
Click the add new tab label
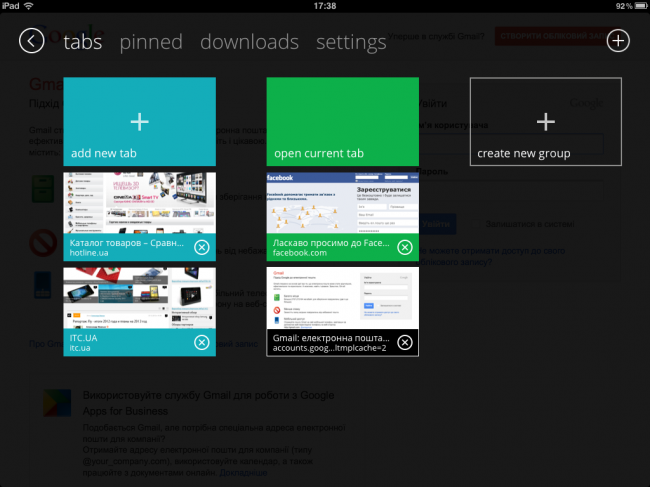coord(104,153)
